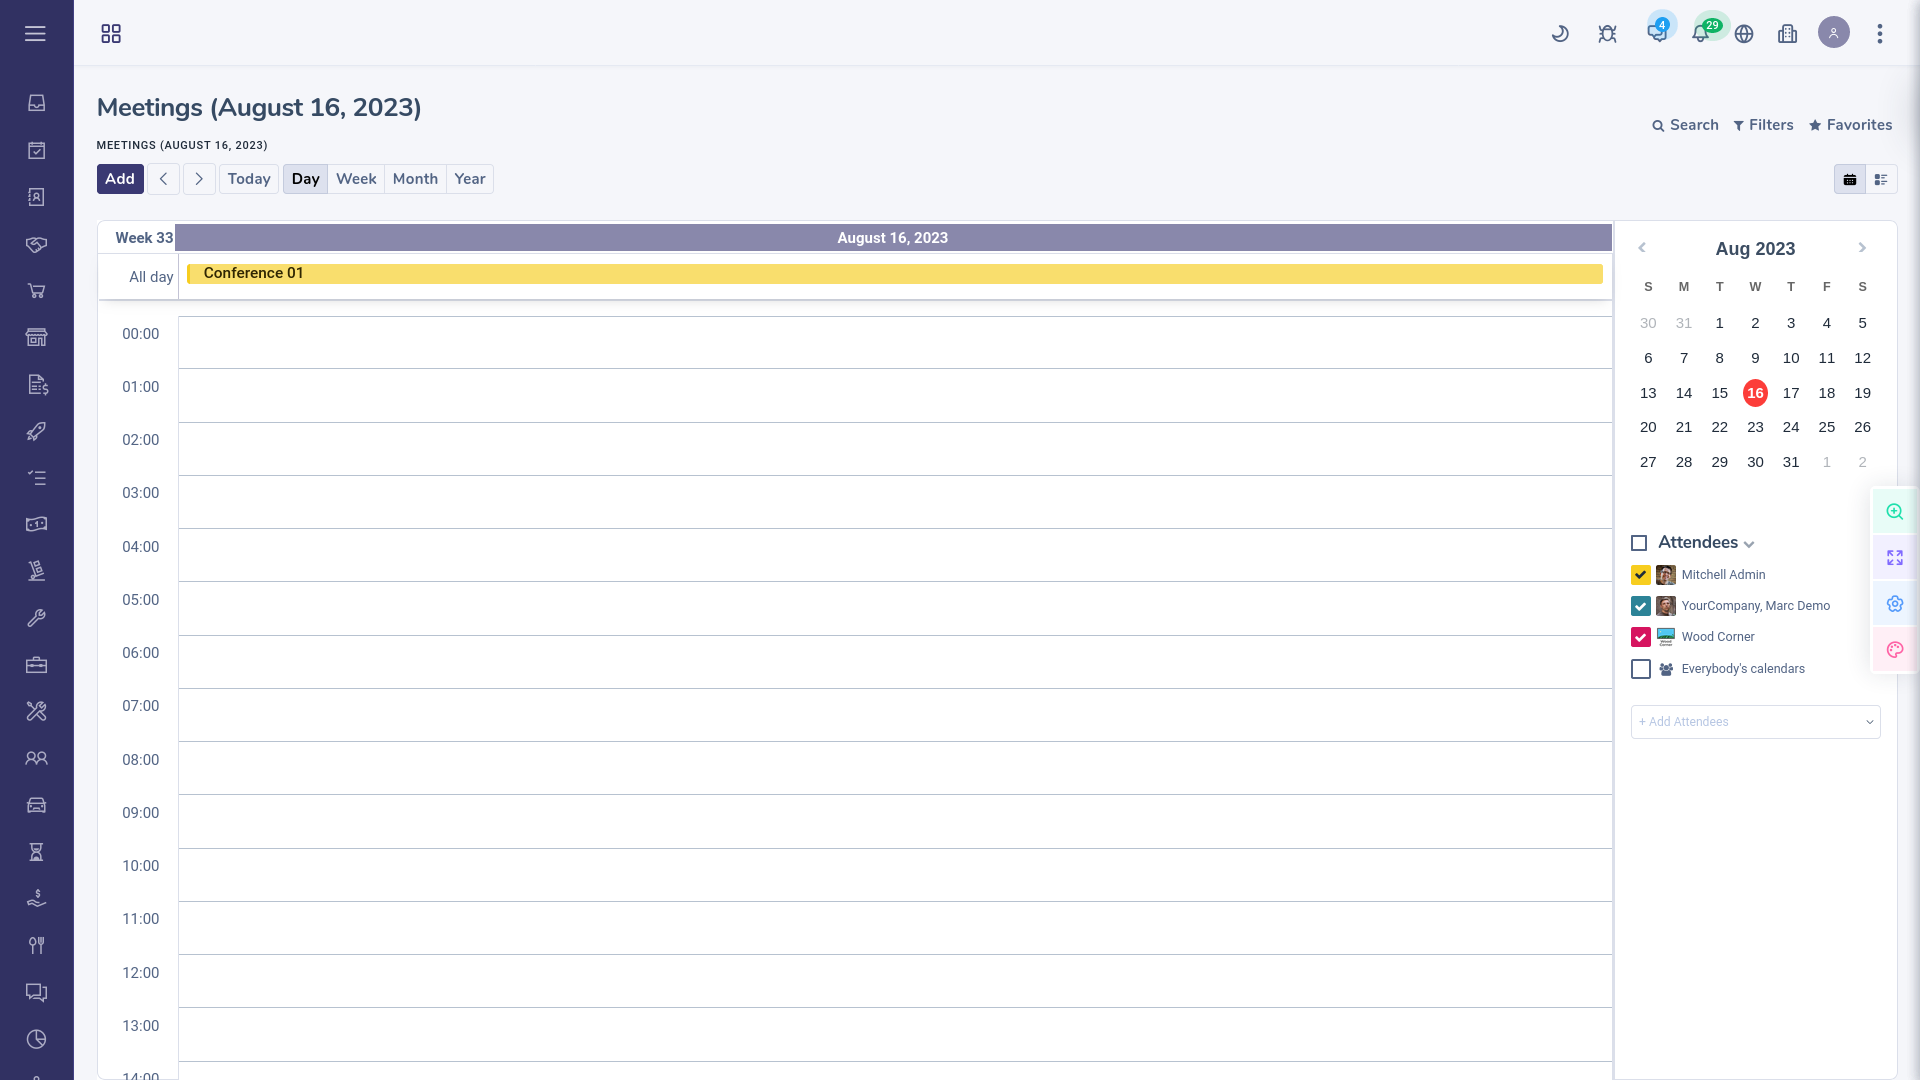The height and width of the screenshot is (1080, 1920).
Task: Open the pie chart sidebar icon
Action: click(x=36, y=1039)
